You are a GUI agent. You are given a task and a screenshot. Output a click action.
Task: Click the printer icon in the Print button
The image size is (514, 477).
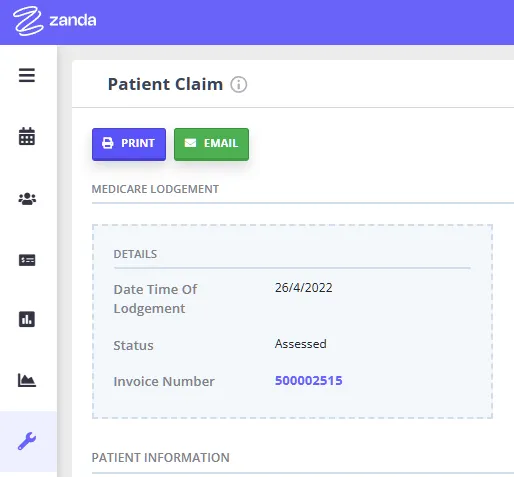107,143
